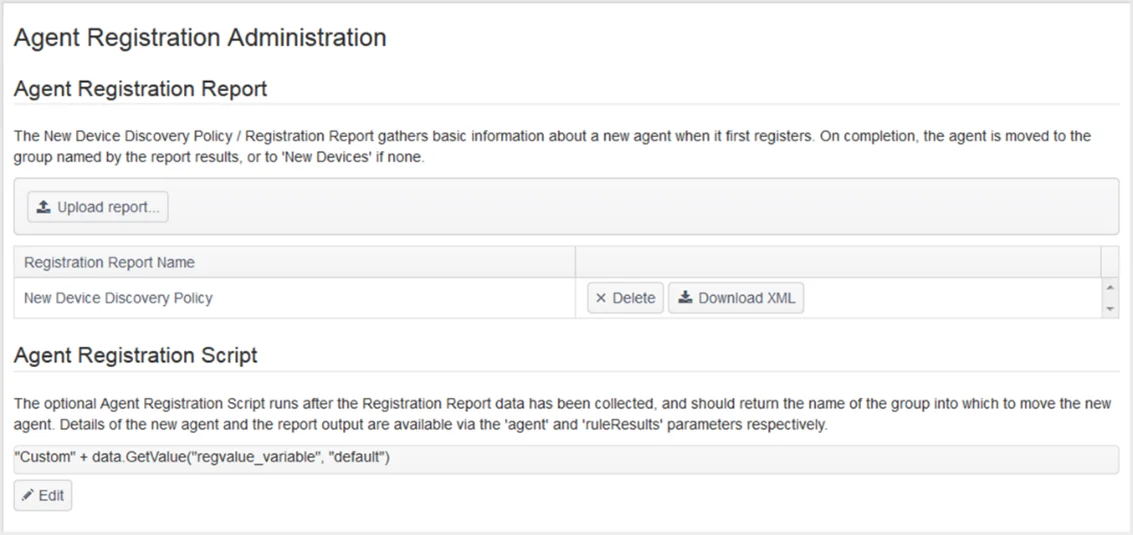Download XML for New Device Discovery Policy
This screenshot has width=1133, height=535.
(736, 298)
